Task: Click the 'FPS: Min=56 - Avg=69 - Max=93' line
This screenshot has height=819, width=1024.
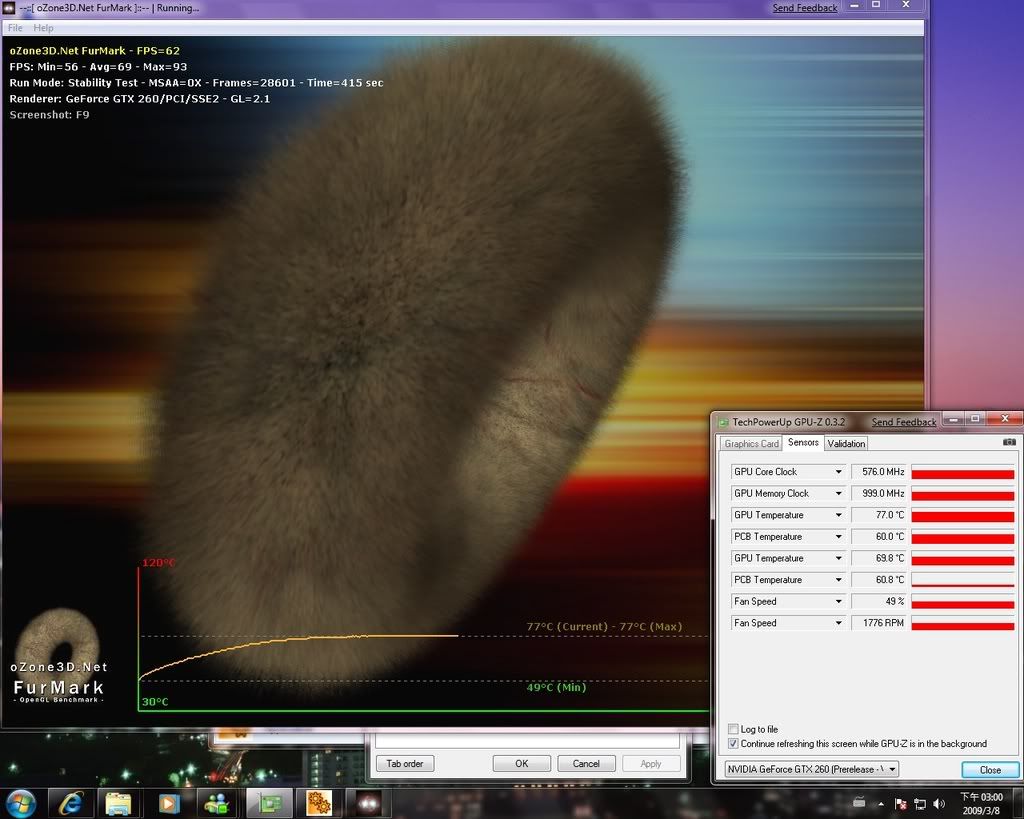Action: tap(98, 67)
